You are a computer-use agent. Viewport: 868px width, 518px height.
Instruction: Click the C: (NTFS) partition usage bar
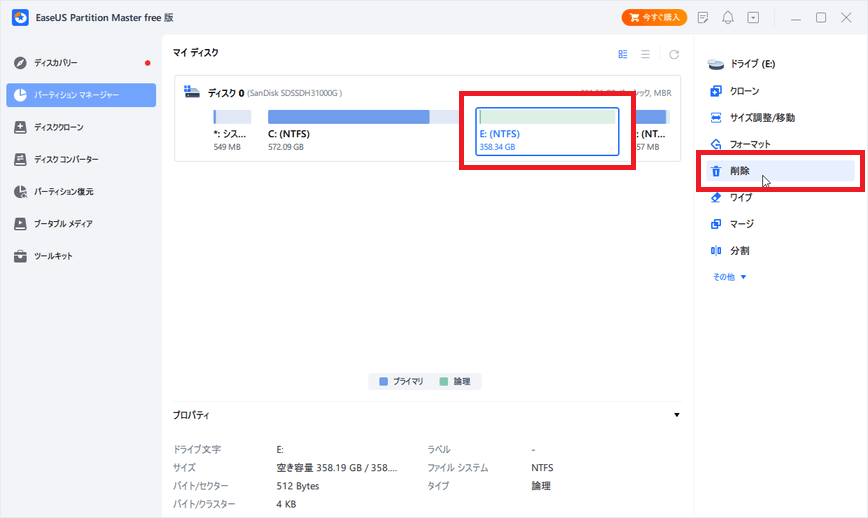click(349, 117)
